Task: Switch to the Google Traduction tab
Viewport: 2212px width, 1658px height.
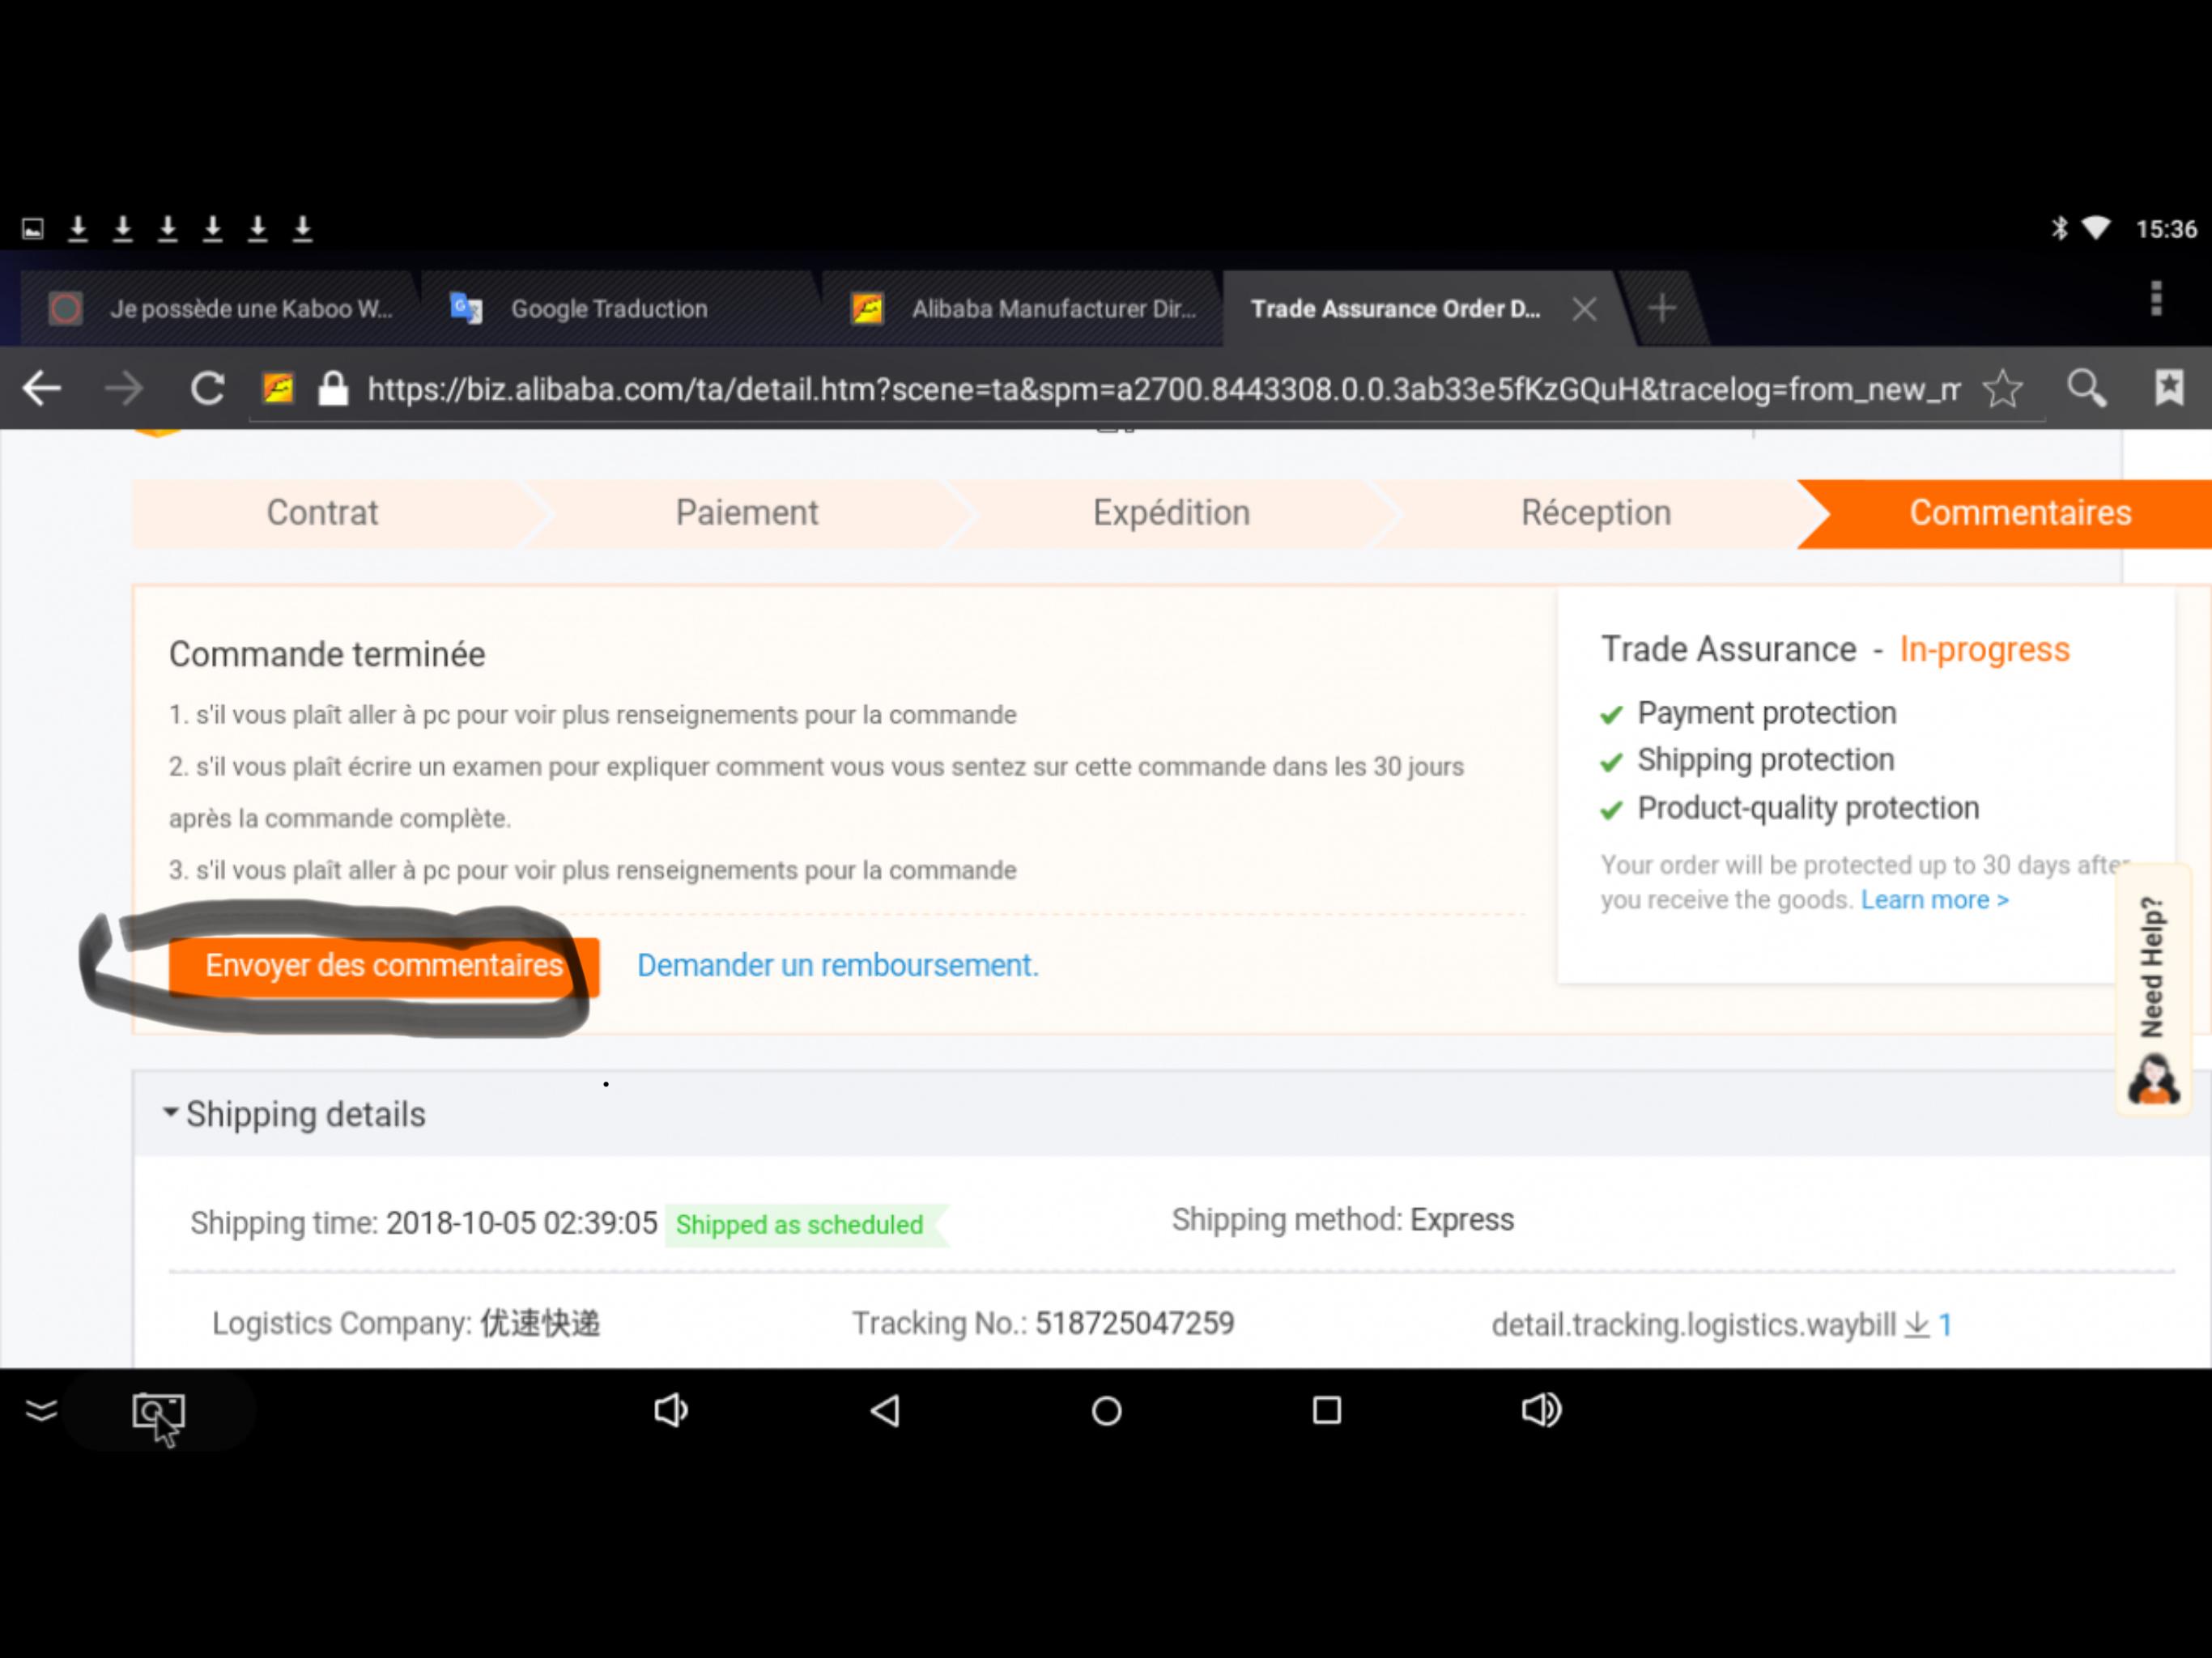Action: [620, 309]
